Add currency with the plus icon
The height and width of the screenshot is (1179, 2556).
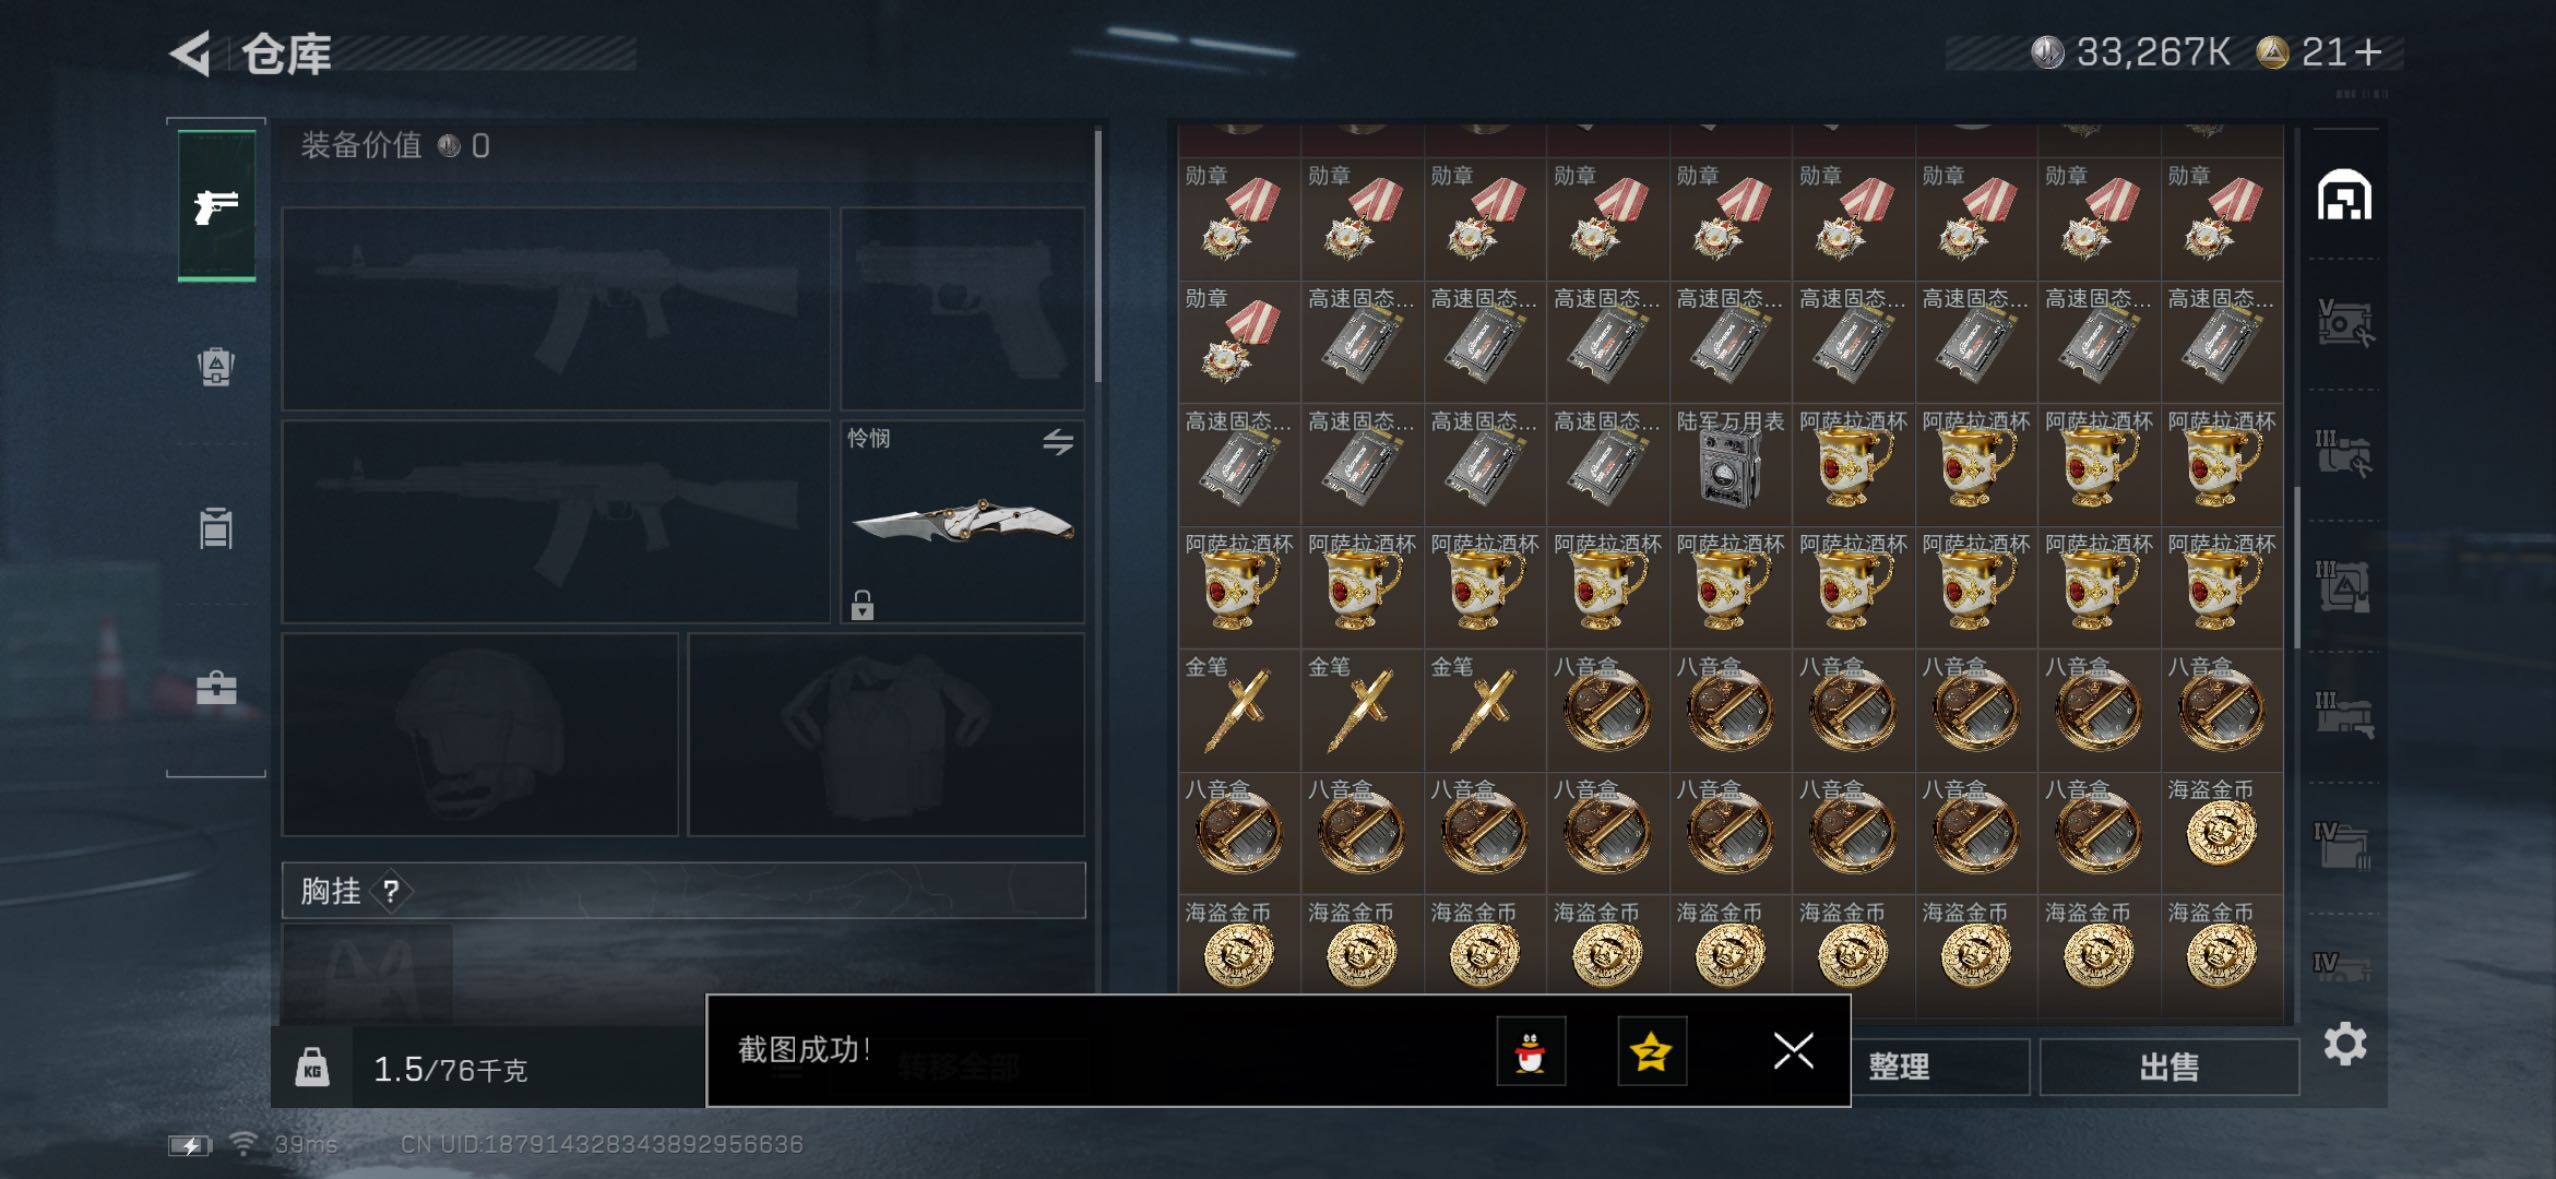(2368, 52)
